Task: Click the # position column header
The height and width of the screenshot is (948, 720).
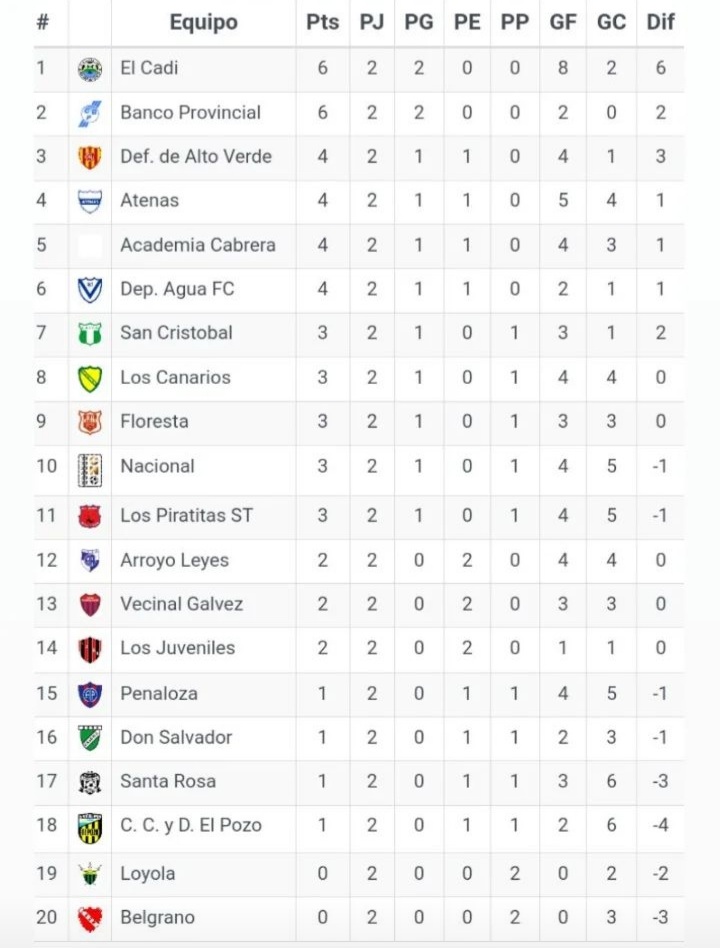Action: tap(42, 22)
